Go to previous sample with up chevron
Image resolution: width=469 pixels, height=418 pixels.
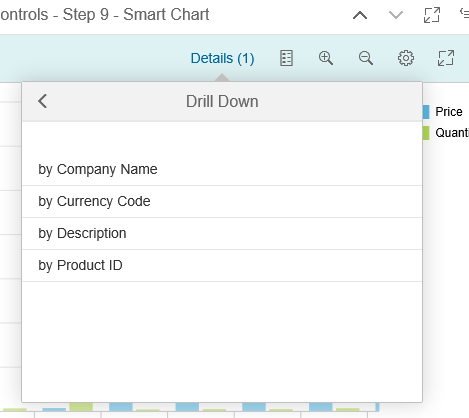(360, 15)
